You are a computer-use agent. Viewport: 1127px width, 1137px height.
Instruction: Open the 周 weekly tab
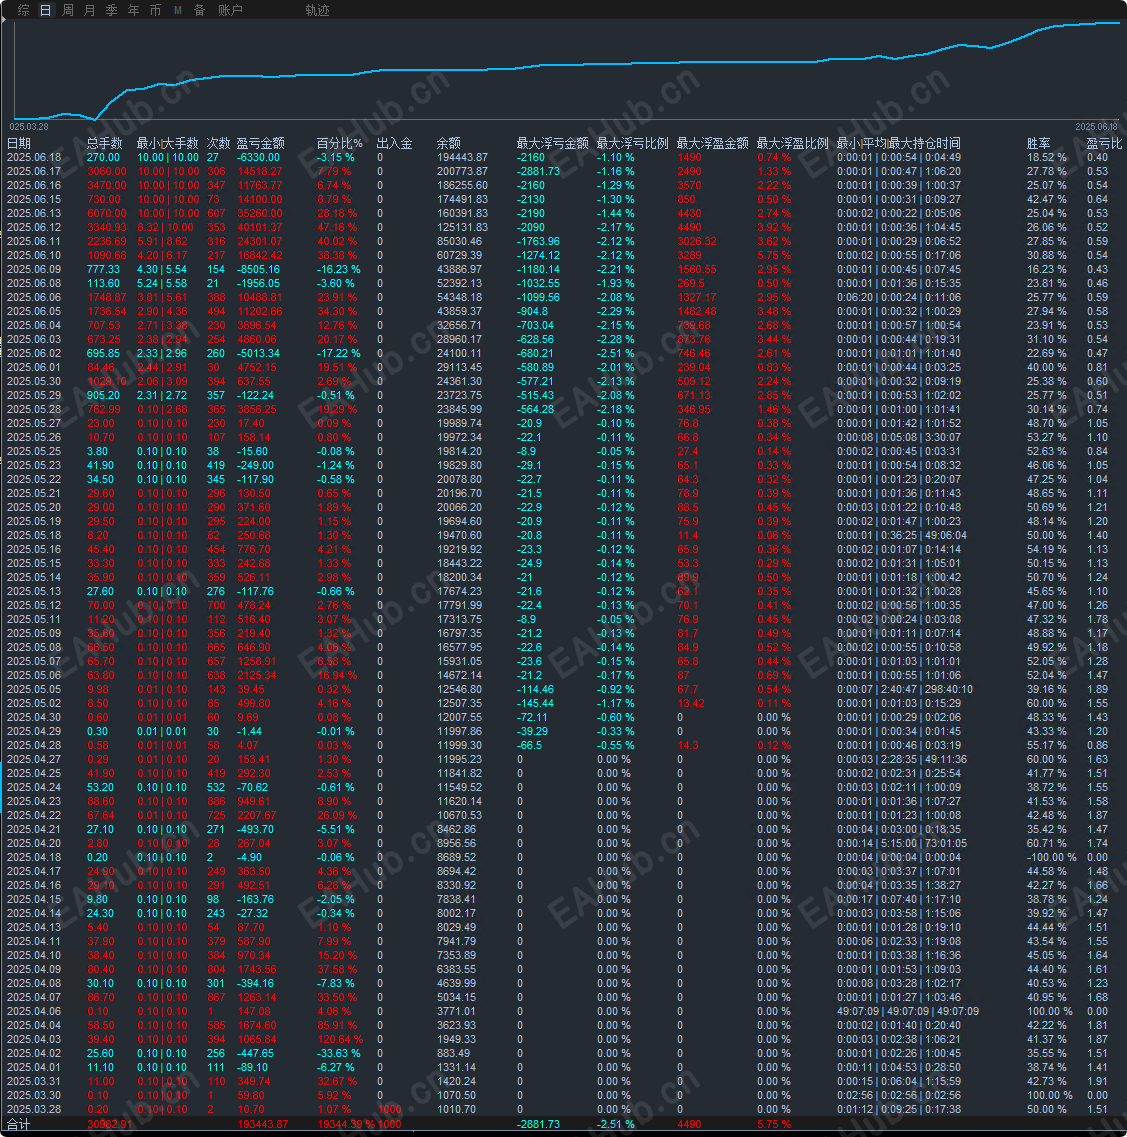[x=67, y=10]
